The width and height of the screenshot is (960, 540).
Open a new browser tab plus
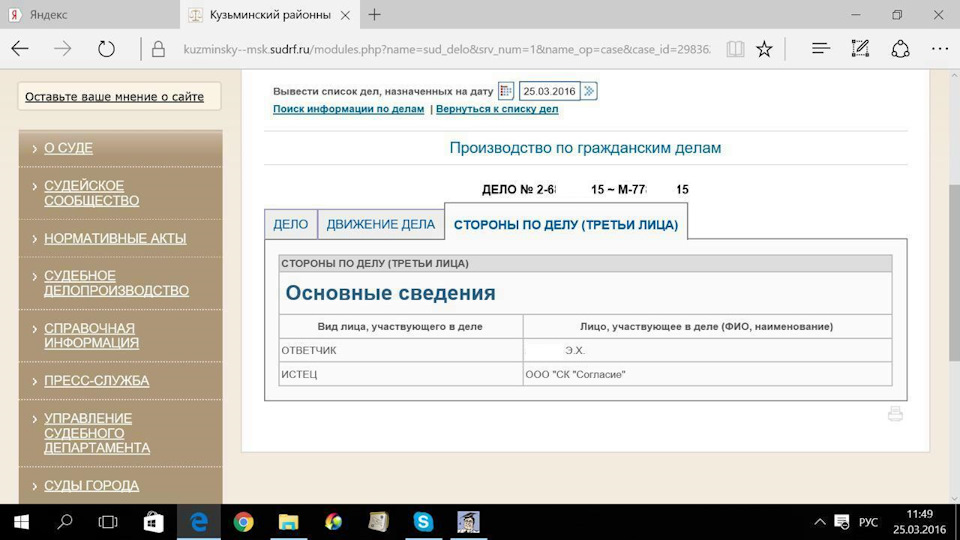[x=374, y=15]
